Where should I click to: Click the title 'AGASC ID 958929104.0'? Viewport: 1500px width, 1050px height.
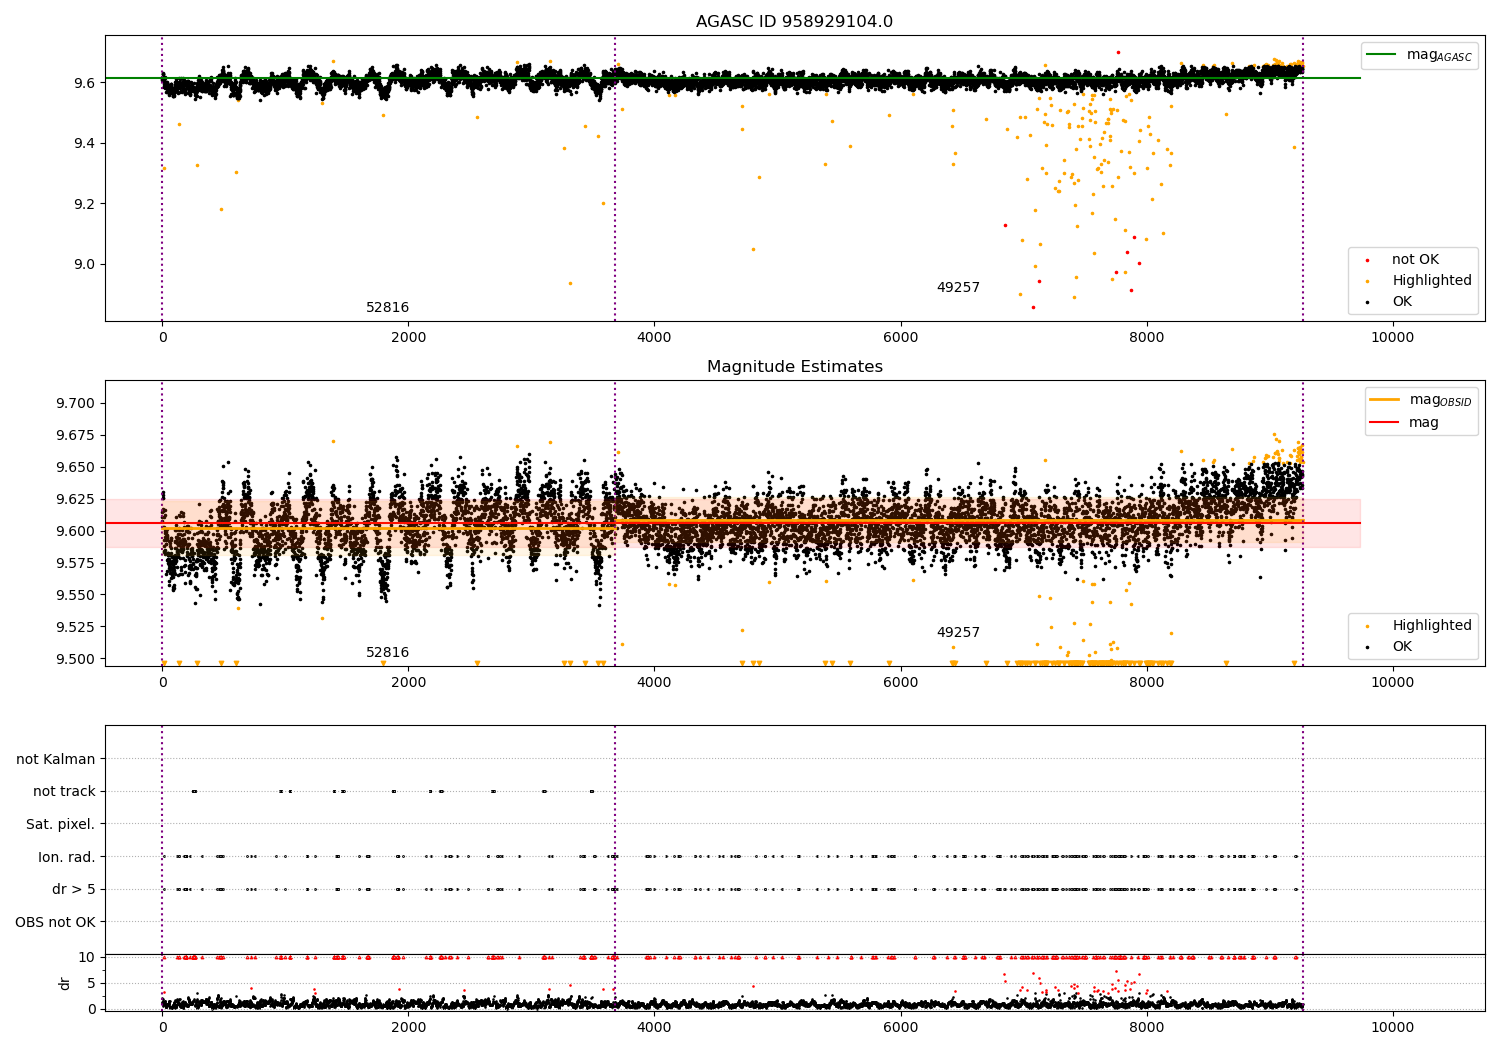click(x=794, y=22)
